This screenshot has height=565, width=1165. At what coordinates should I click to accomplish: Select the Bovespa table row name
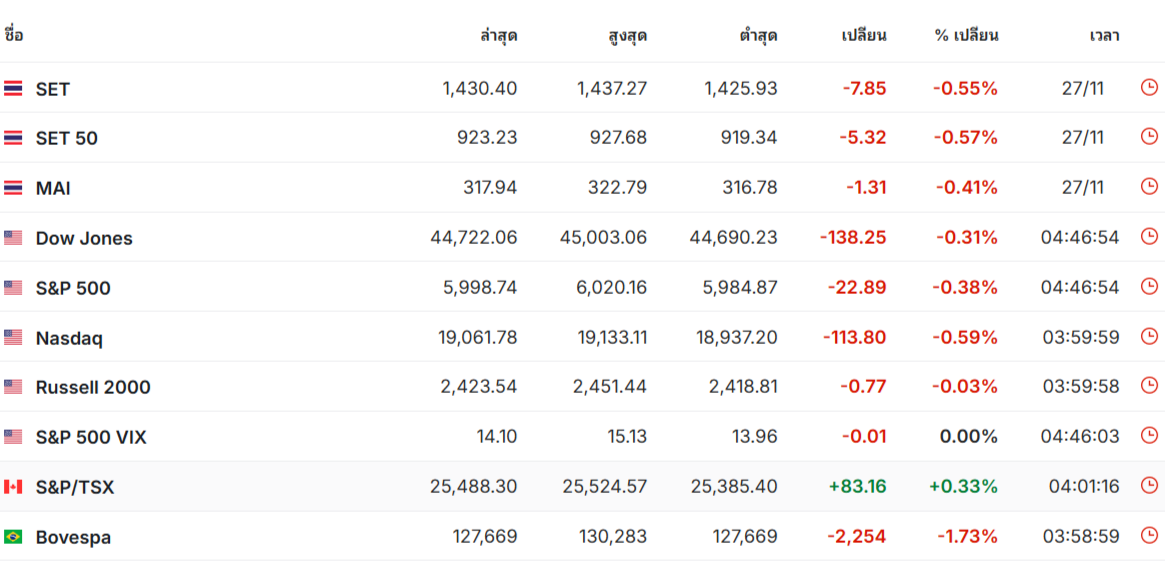click(x=73, y=537)
